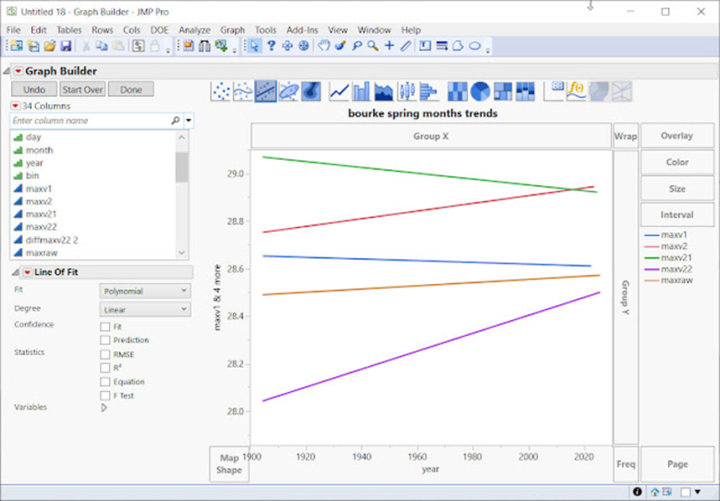Click the Line chart element icon
The image size is (720, 501).
[339, 91]
